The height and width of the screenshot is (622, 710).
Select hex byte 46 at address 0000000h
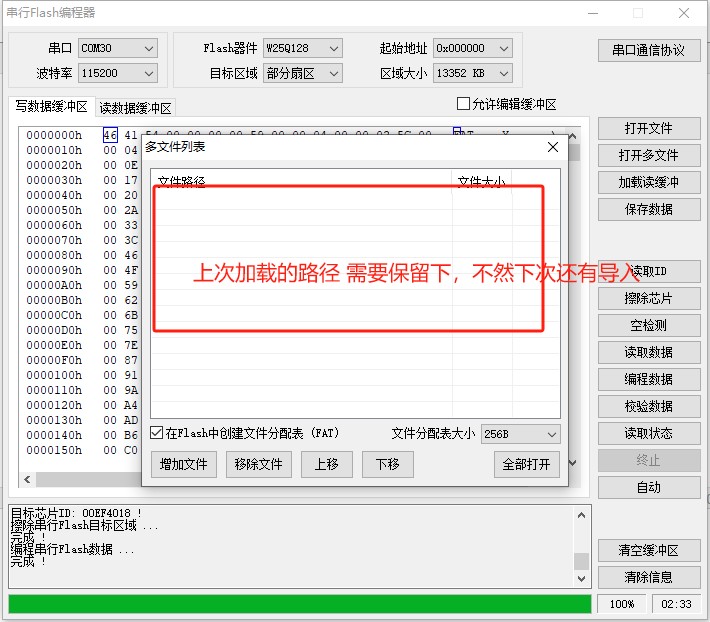[x=110, y=135]
